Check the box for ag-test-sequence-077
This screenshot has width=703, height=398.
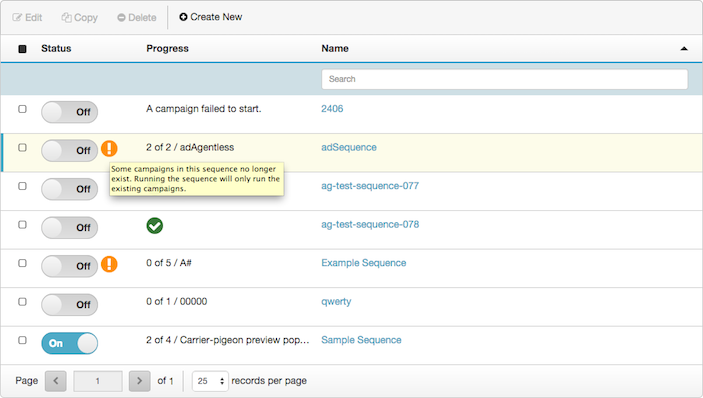click(22, 186)
